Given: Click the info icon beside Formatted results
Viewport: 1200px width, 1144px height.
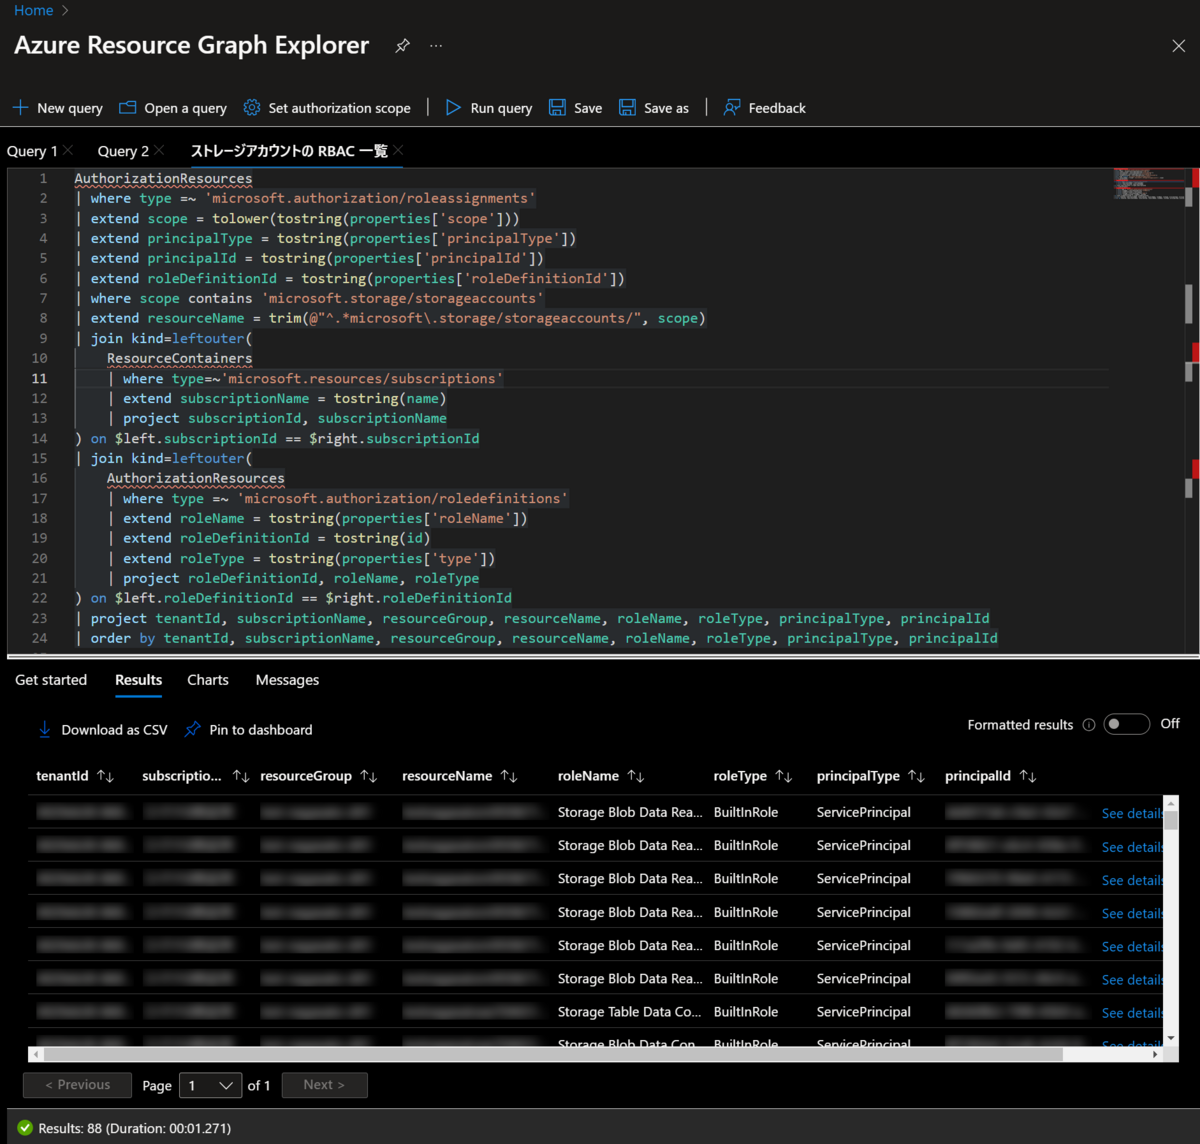Looking at the screenshot, I should [x=1088, y=725].
